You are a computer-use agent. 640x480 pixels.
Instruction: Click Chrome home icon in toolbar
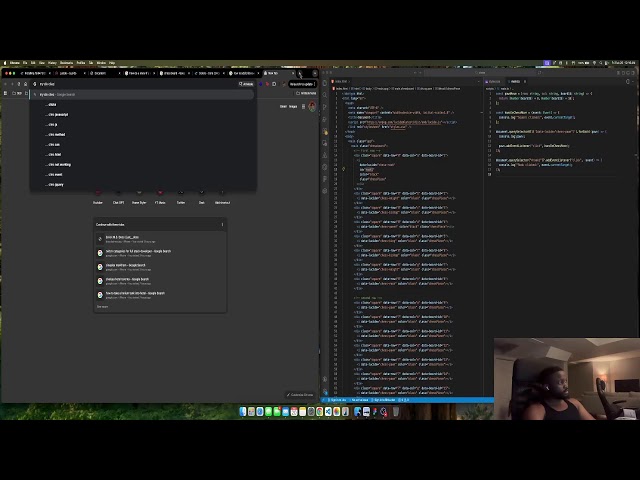25,84
